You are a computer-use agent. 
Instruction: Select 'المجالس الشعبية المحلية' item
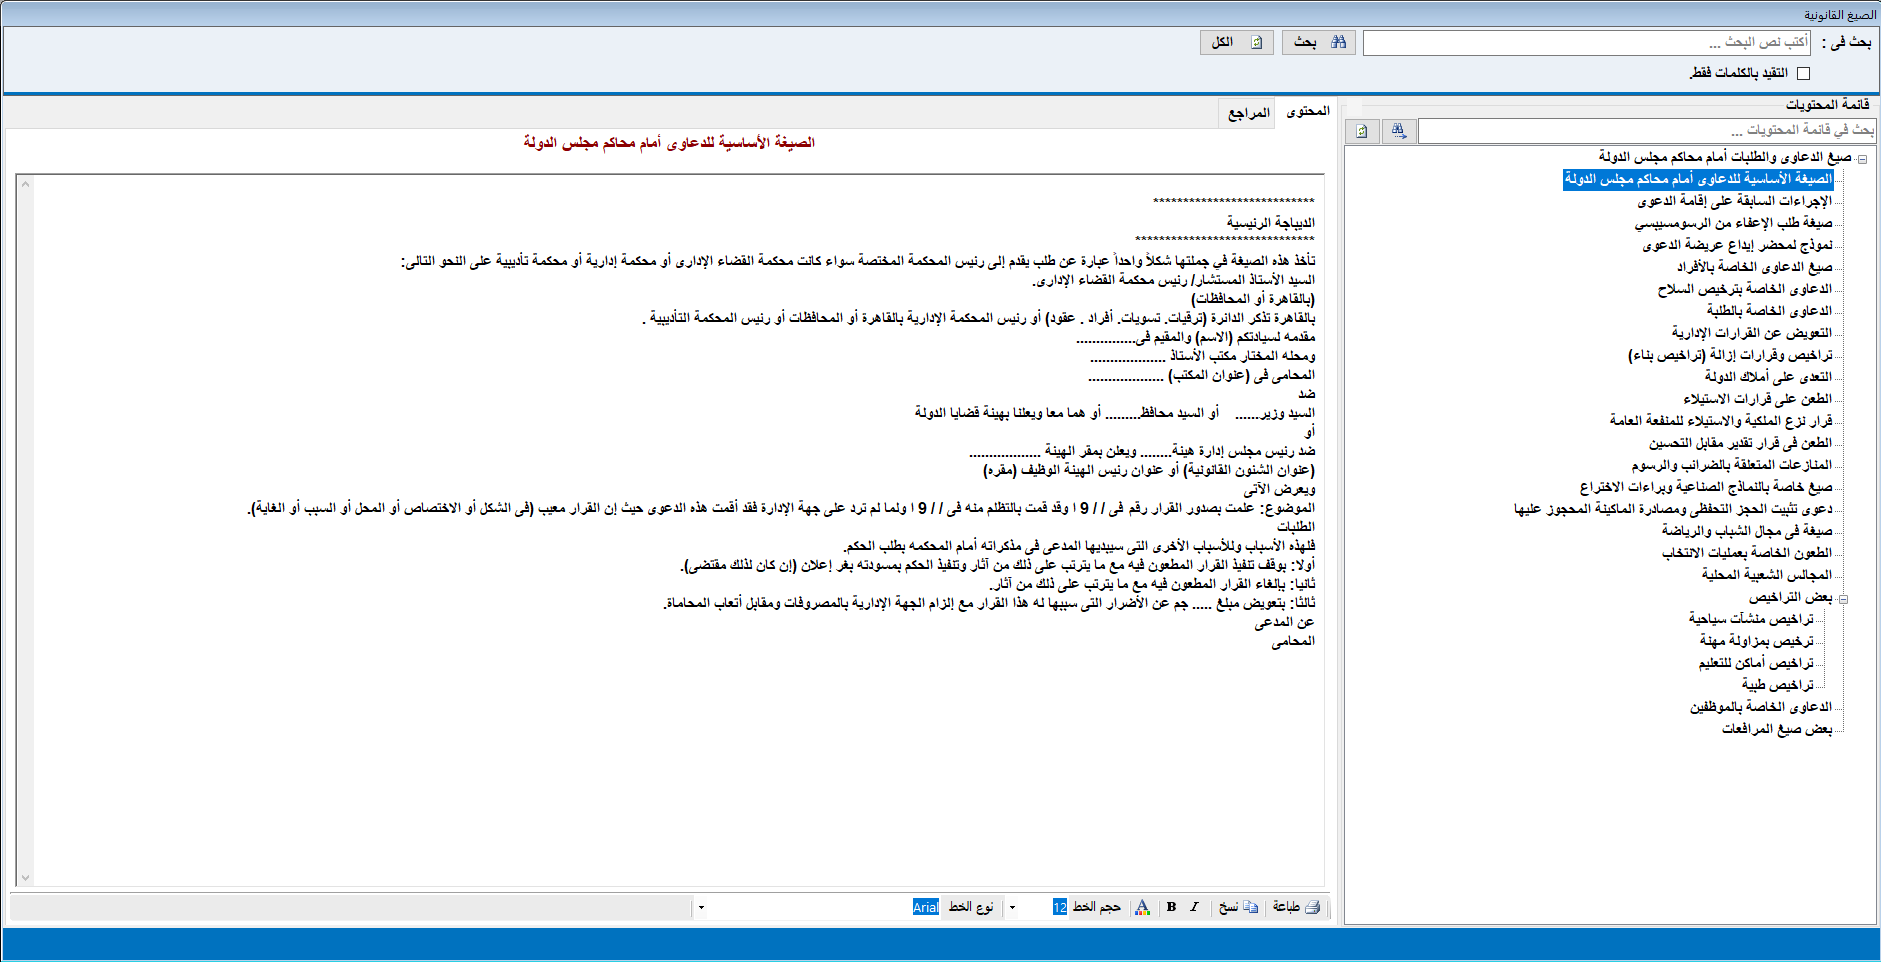coord(1767,575)
